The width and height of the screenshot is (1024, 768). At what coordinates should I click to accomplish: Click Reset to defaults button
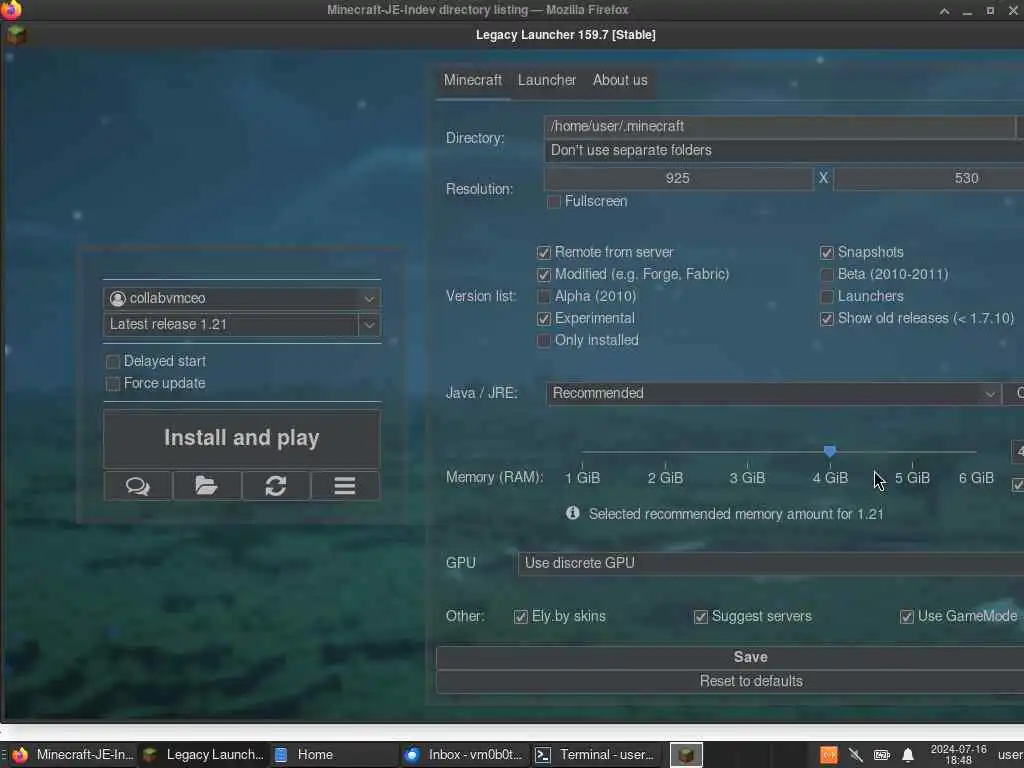point(730,682)
